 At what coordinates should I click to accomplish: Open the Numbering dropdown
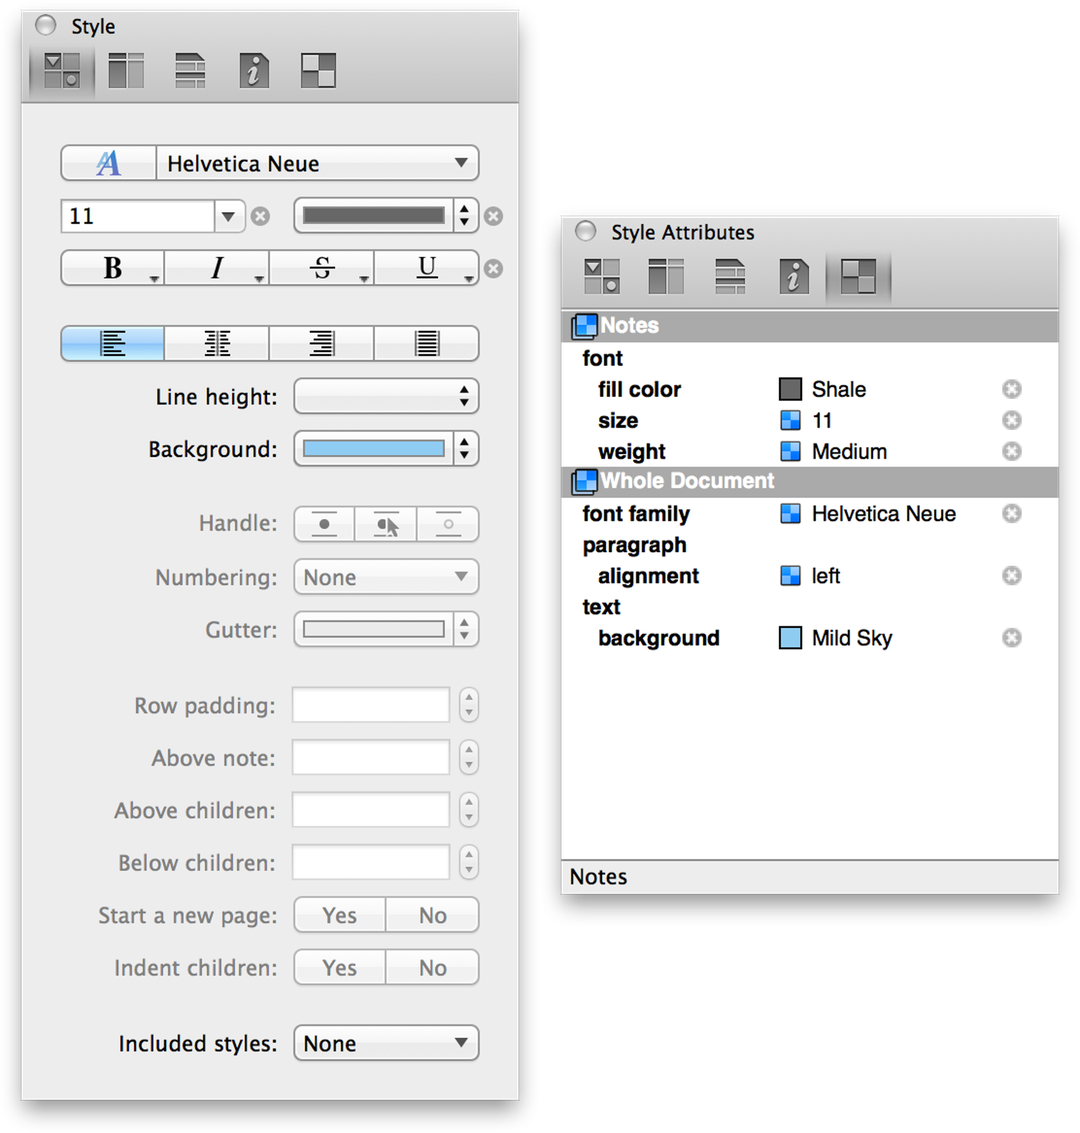[x=386, y=577]
